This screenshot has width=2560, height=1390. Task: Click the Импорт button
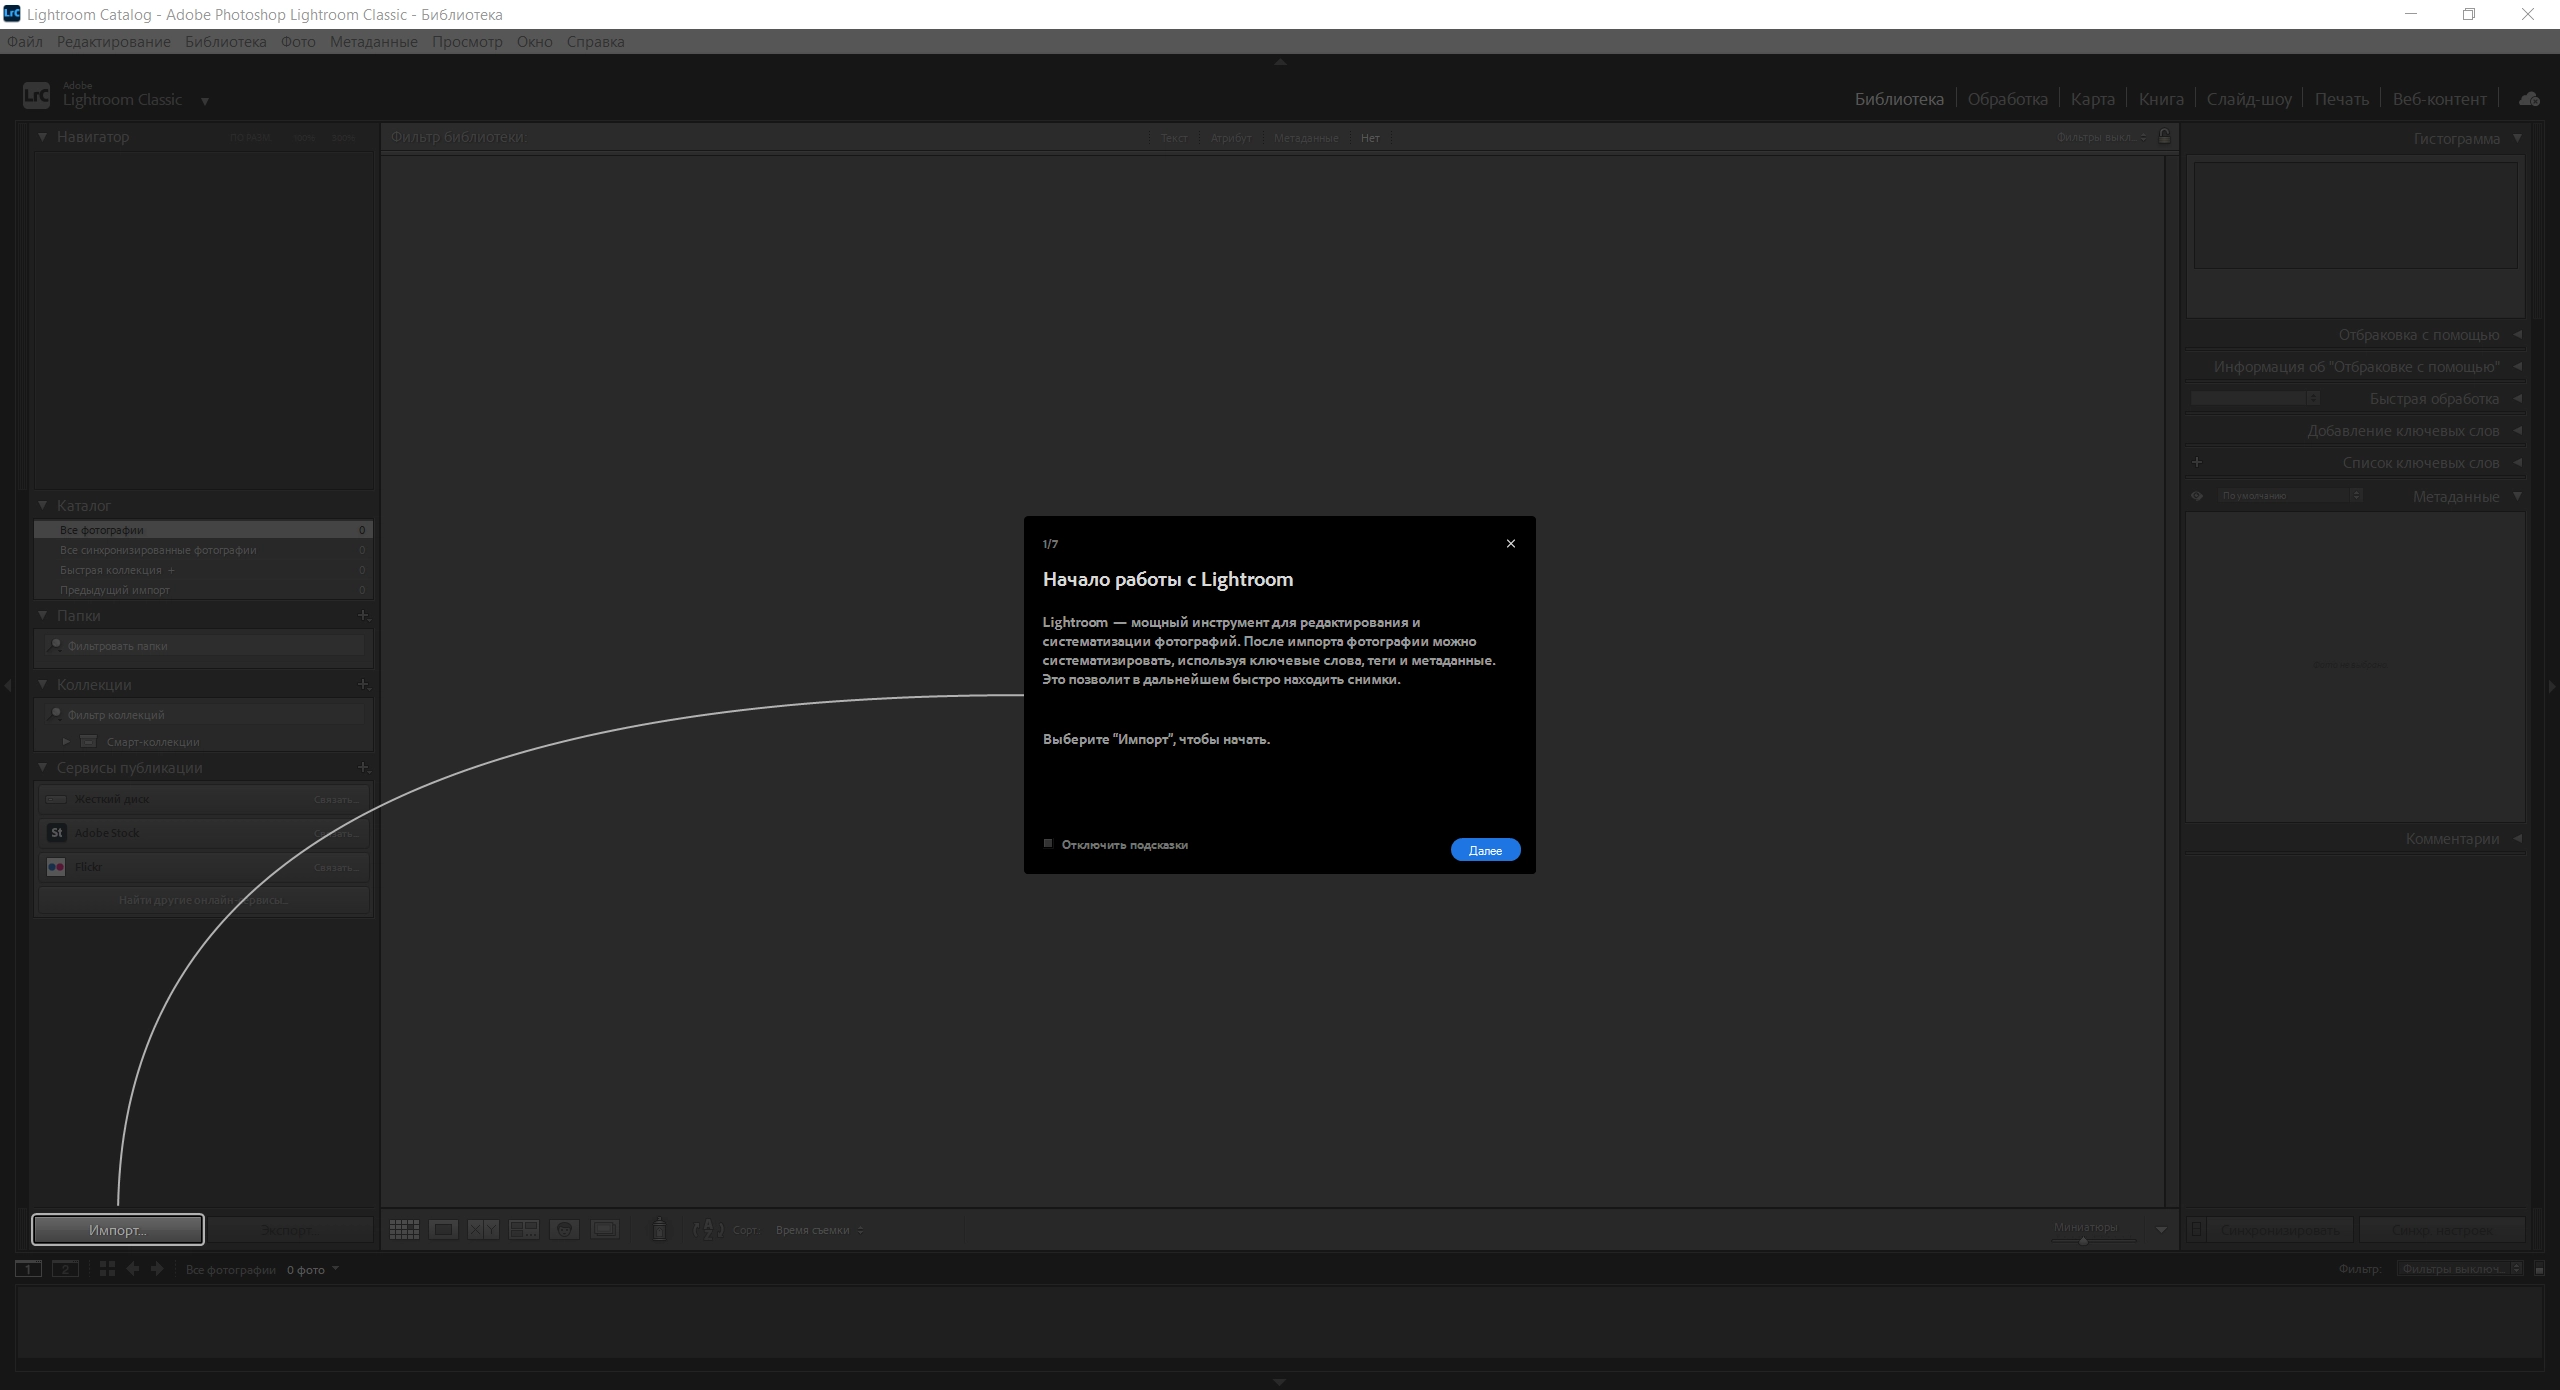point(118,1230)
